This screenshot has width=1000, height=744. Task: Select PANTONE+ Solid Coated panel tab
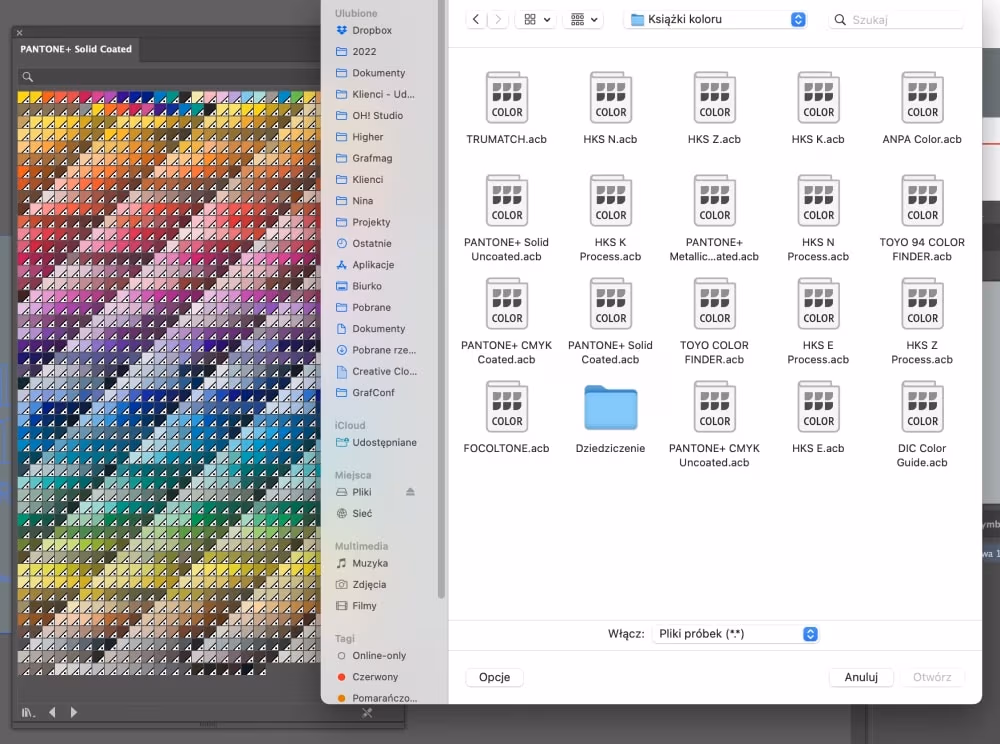76,49
